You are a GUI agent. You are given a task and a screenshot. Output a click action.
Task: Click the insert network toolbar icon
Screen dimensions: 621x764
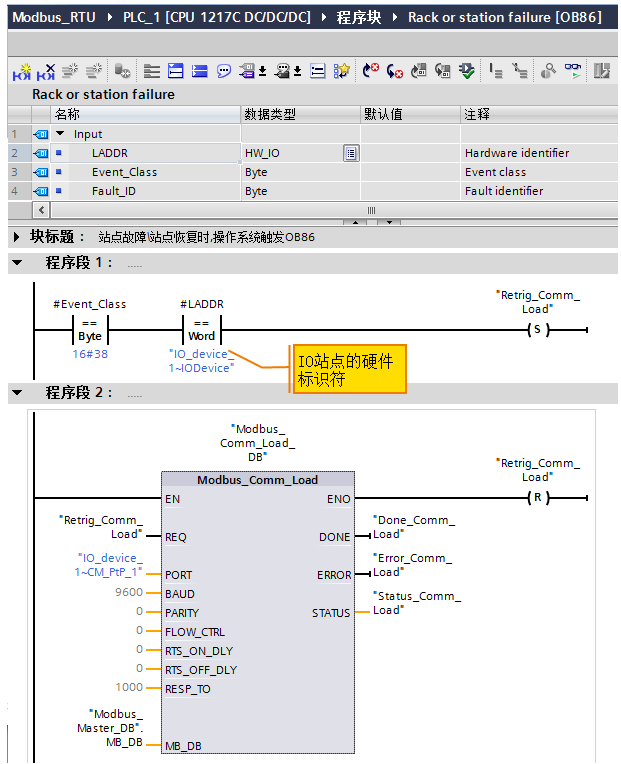(21, 71)
